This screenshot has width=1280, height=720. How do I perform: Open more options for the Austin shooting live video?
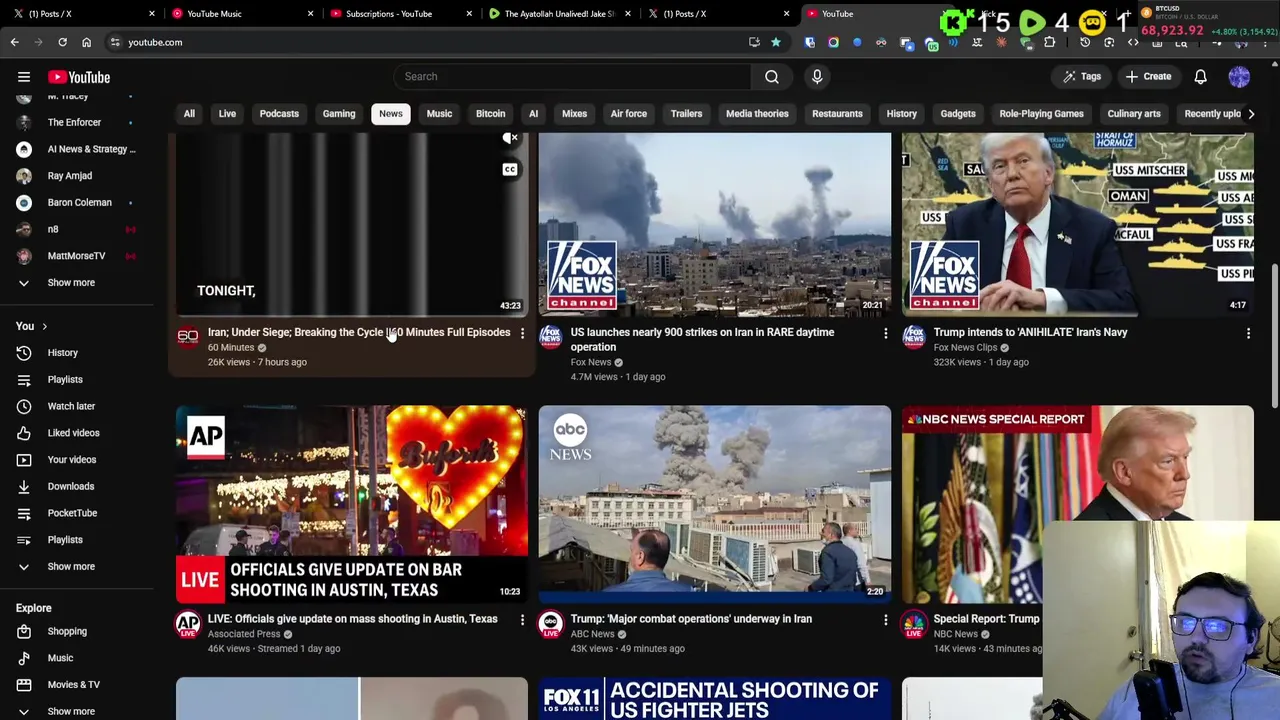(x=522, y=620)
